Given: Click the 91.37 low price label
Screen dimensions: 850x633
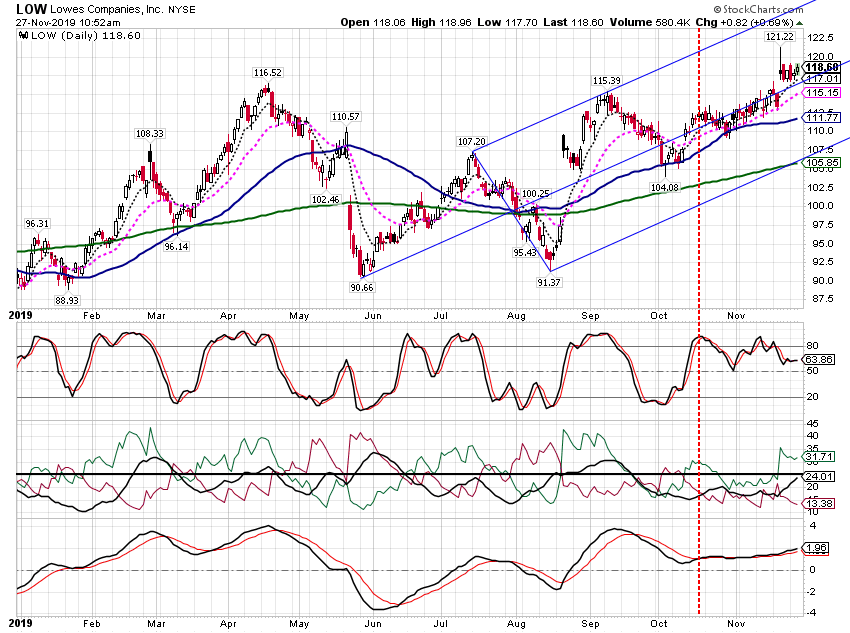Looking at the screenshot, I should tap(549, 282).
